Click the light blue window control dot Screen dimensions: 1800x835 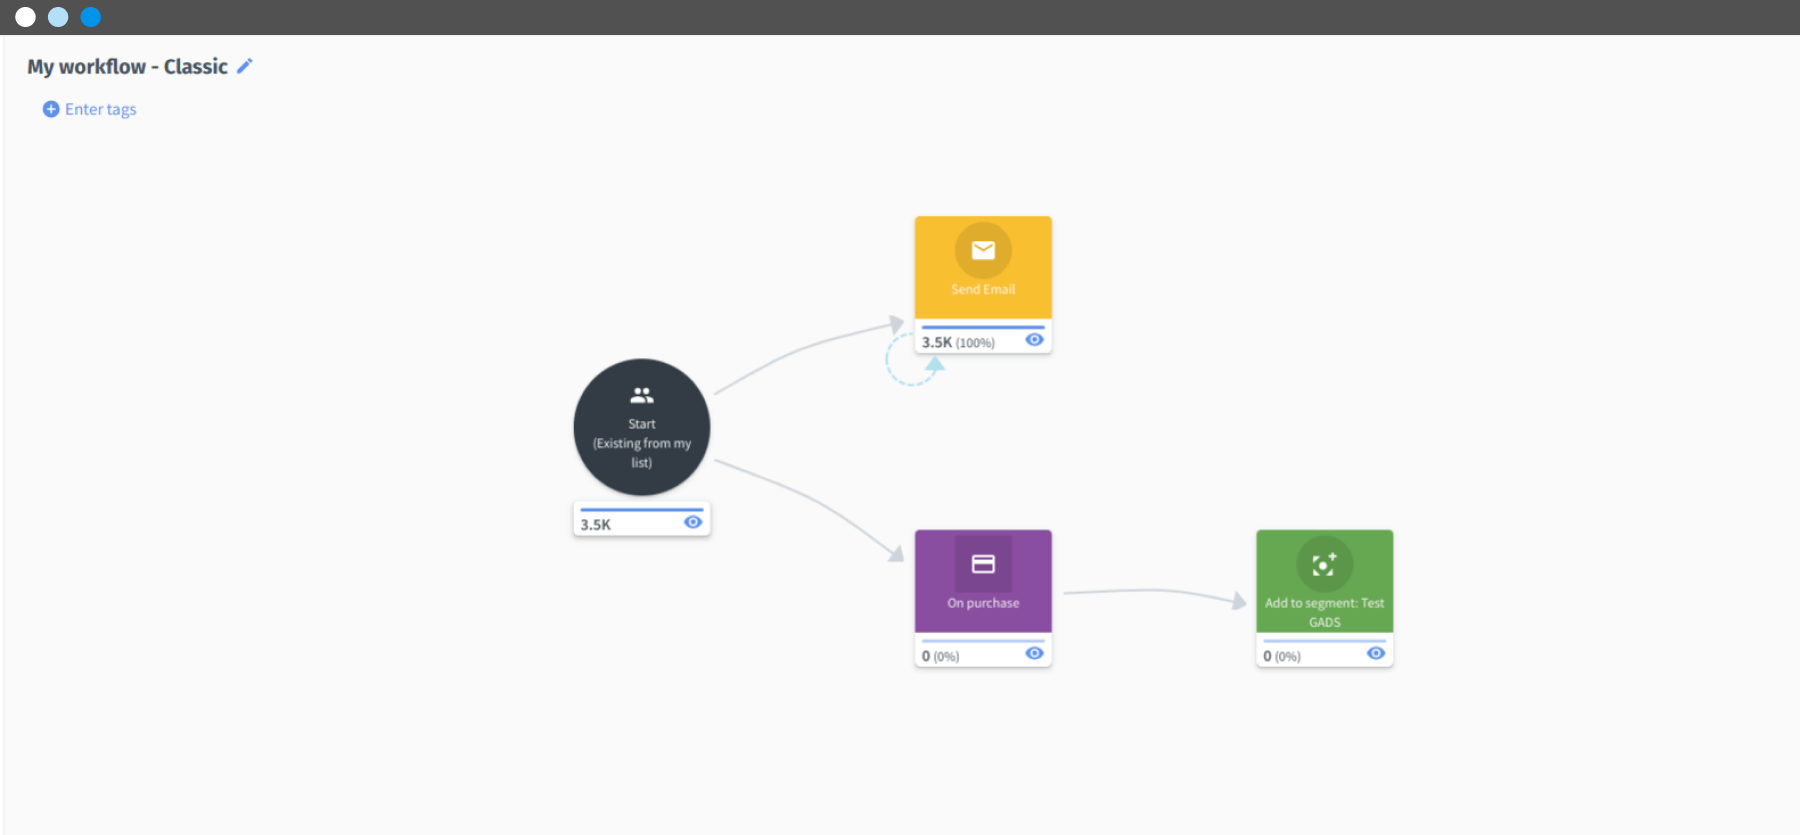58,17
